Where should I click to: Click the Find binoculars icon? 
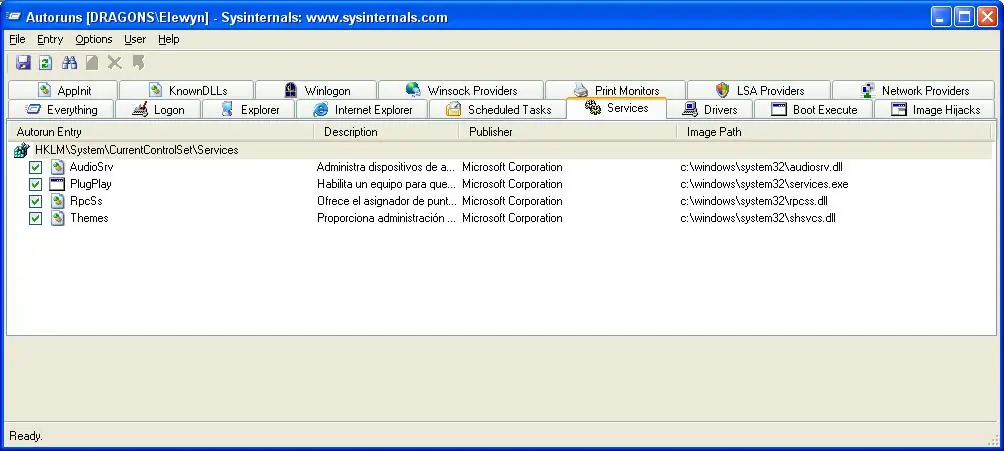[69, 63]
